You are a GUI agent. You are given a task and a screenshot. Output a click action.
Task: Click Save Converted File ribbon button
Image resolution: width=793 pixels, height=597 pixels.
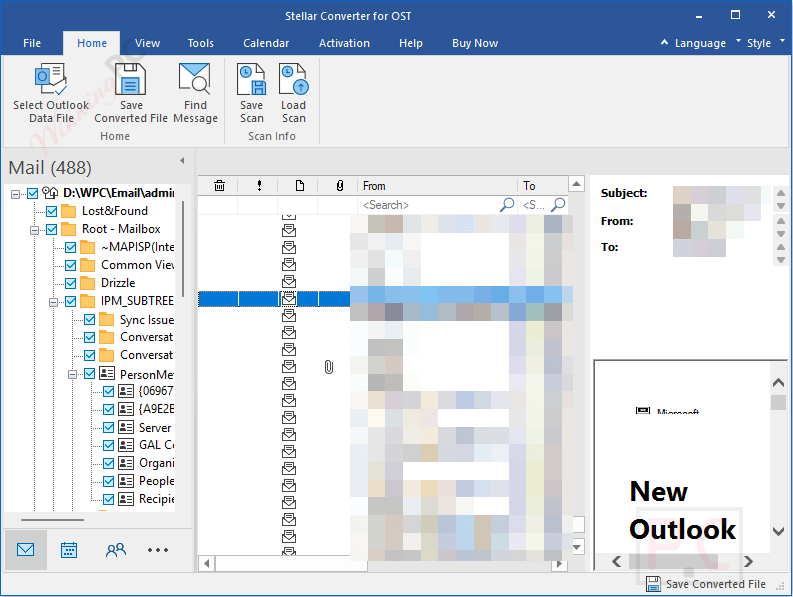tap(130, 94)
